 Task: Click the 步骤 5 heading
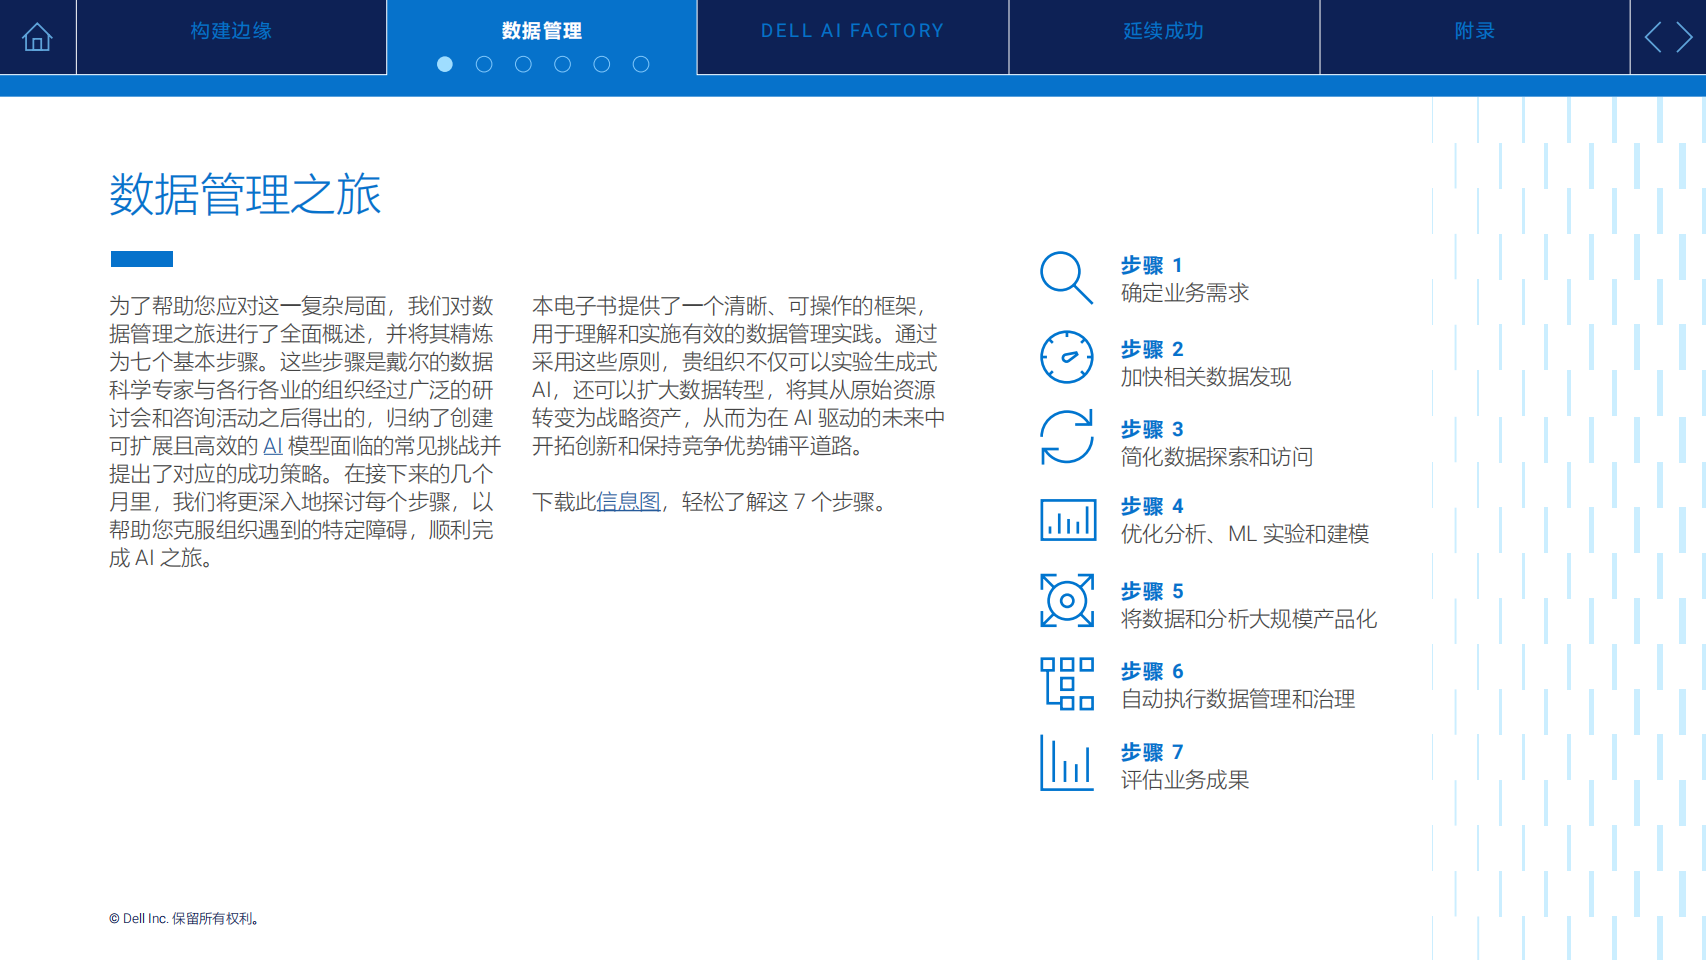point(1151,591)
